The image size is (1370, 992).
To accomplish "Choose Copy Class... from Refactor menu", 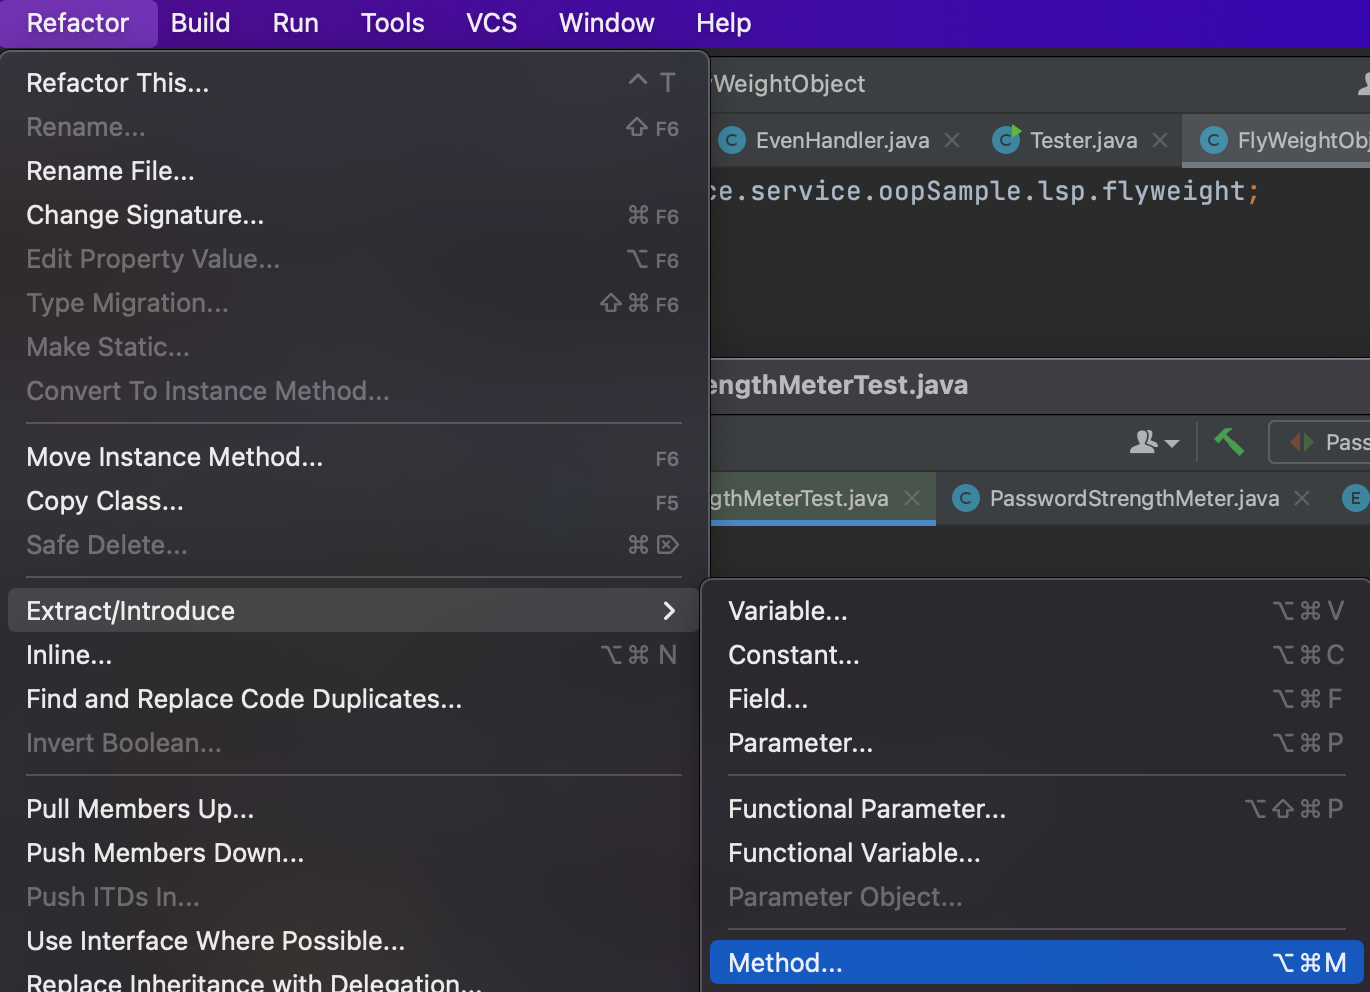I will click(x=353, y=501).
